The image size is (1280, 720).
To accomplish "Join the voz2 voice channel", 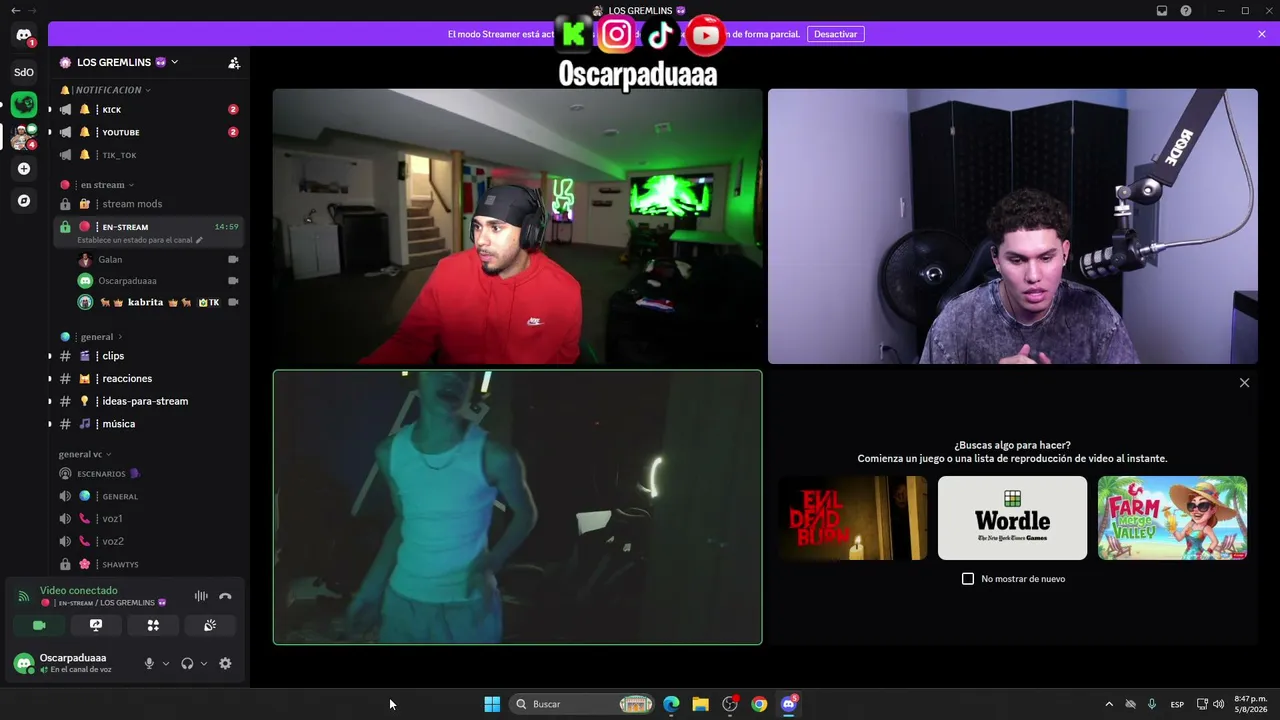I will point(149,541).
